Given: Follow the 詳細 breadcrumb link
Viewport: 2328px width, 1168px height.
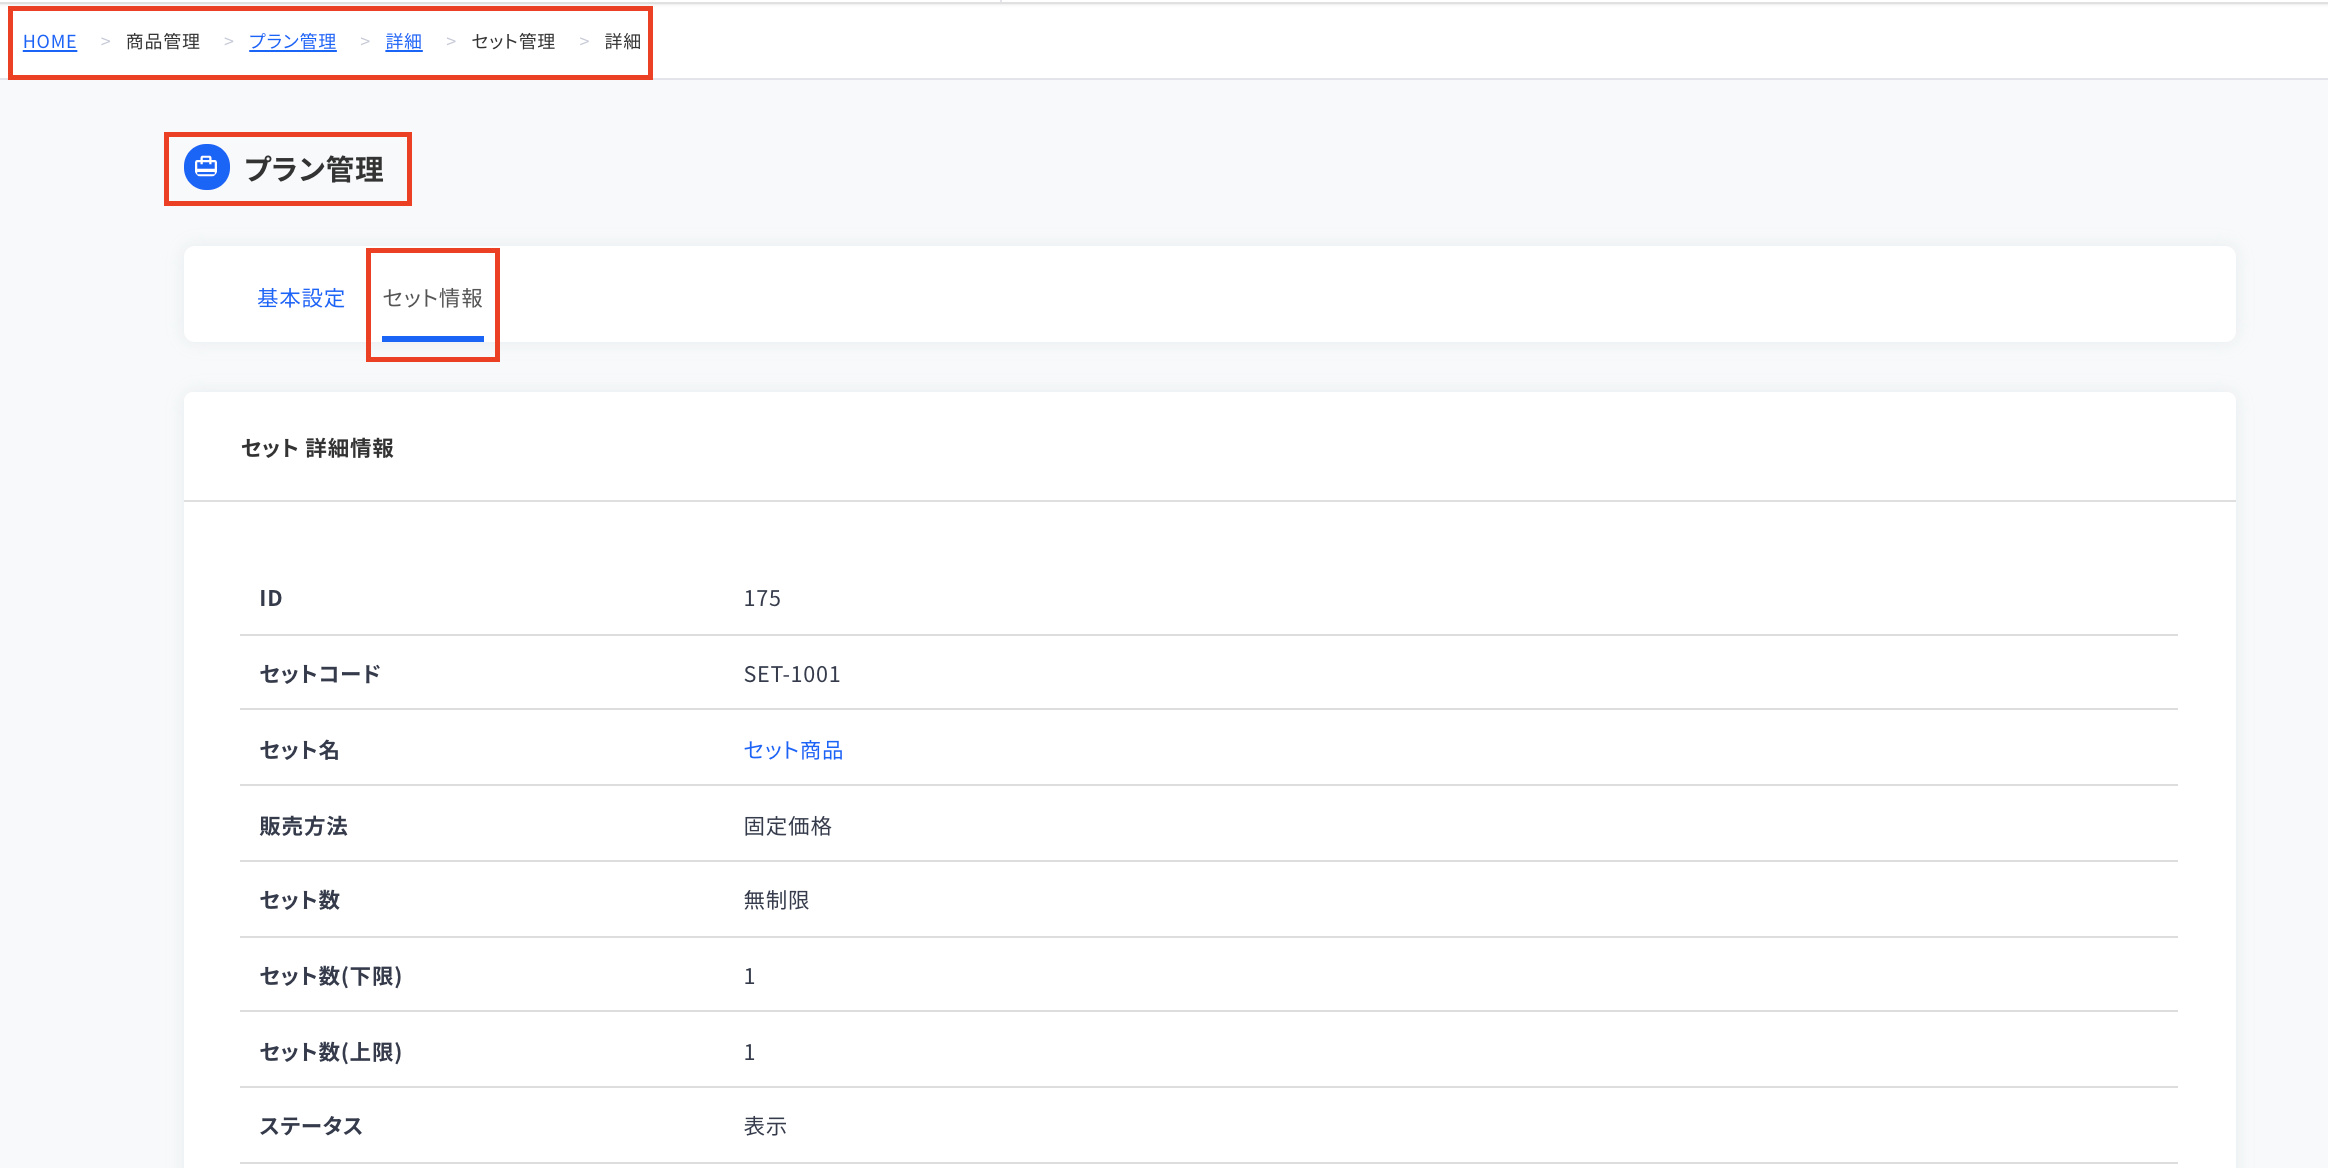Looking at the screenshot, I should [404, 41].
